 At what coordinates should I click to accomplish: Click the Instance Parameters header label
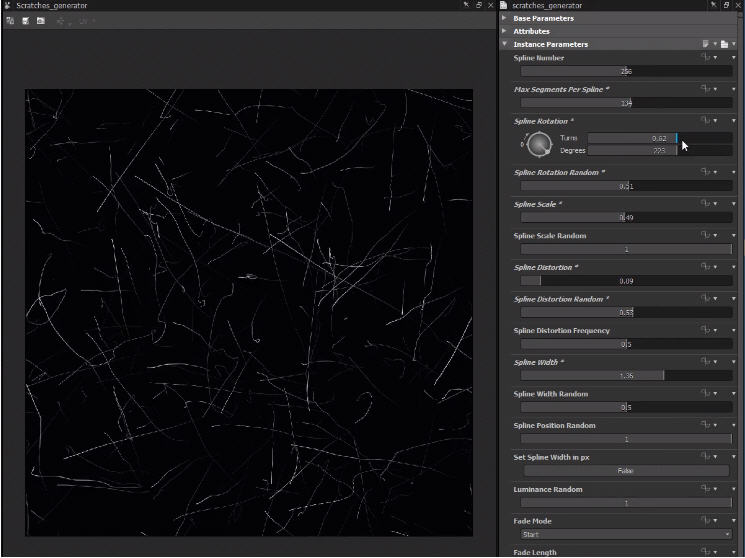(550, 44)
